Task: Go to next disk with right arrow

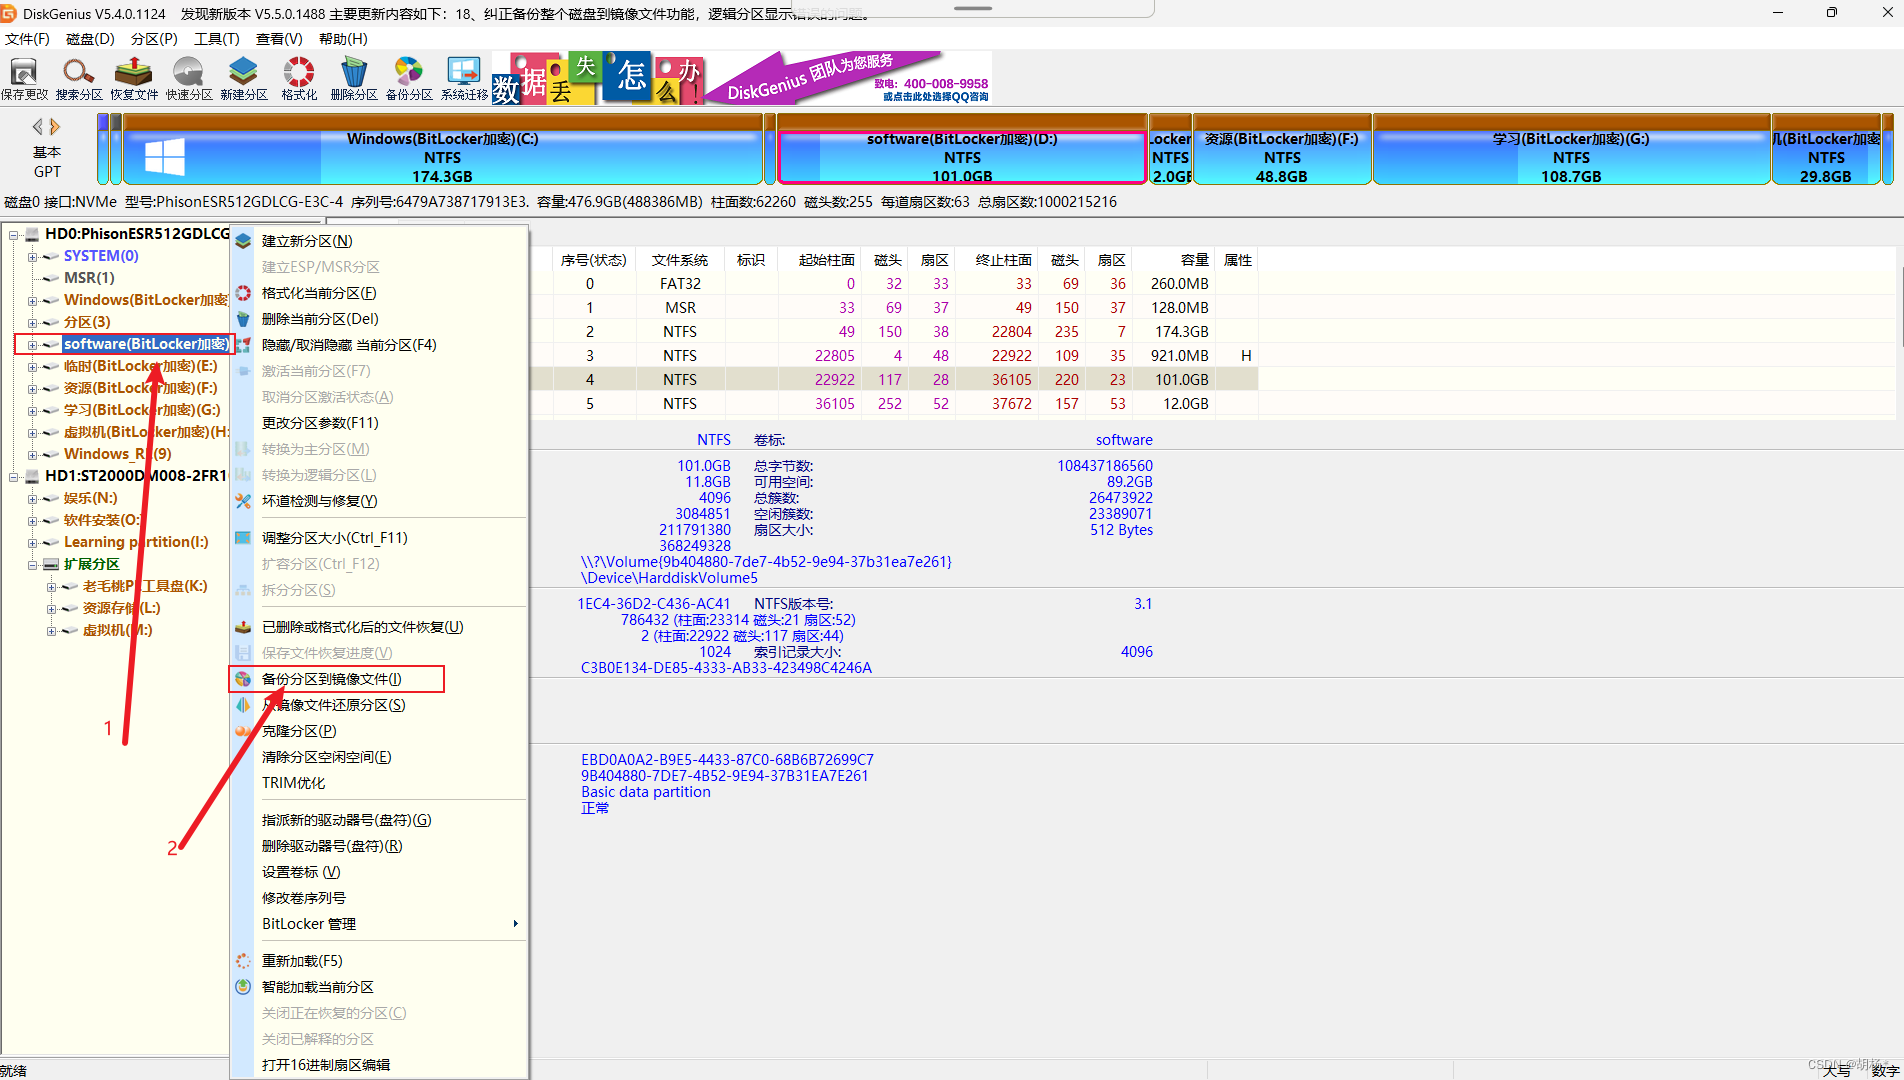Action: click(55, 127)
